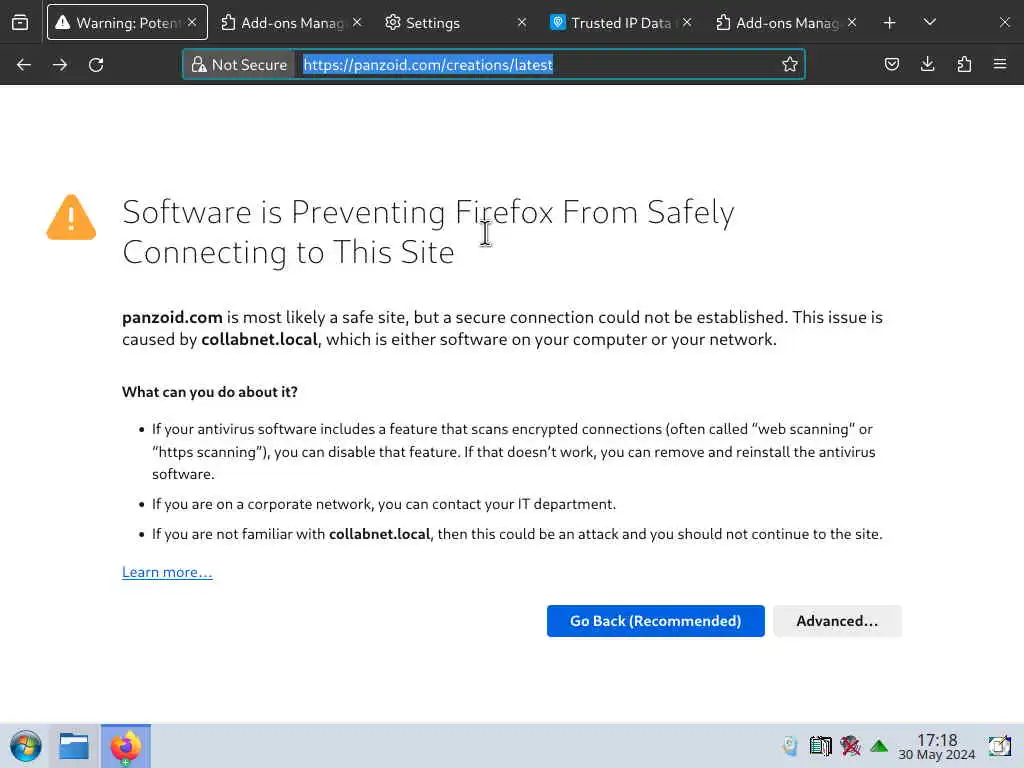Viewport: 1024px width, 768px height.
Task: Open a new tab with plus button
Action: [889, 23]
